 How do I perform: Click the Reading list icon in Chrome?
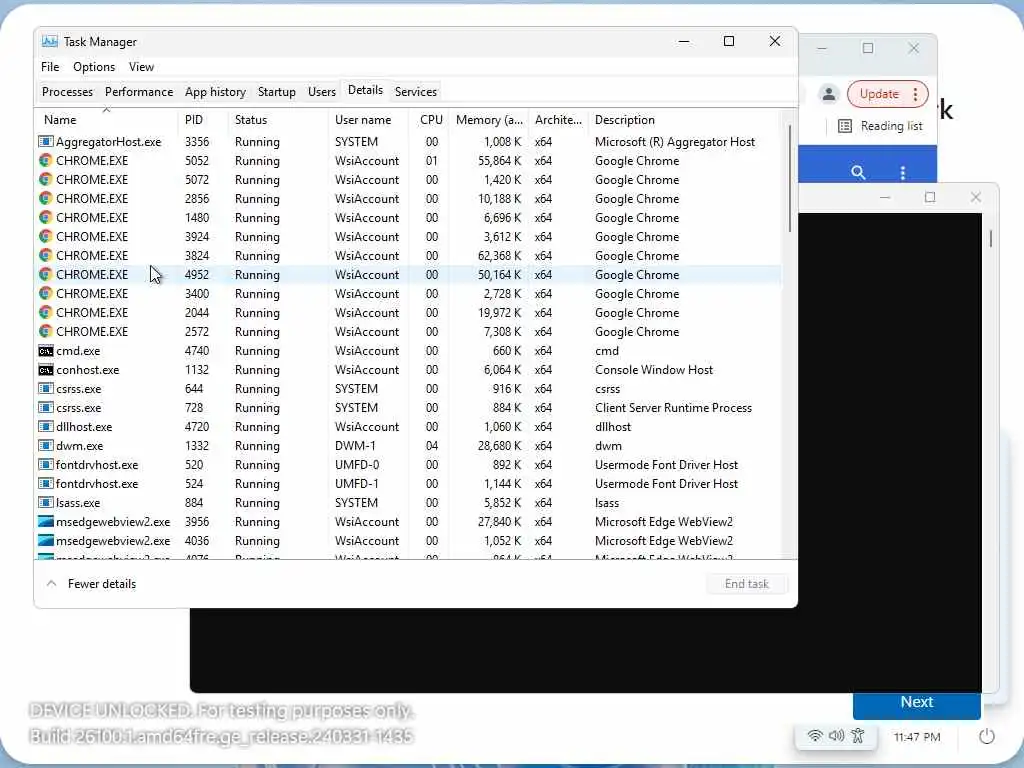click(844, 126)
